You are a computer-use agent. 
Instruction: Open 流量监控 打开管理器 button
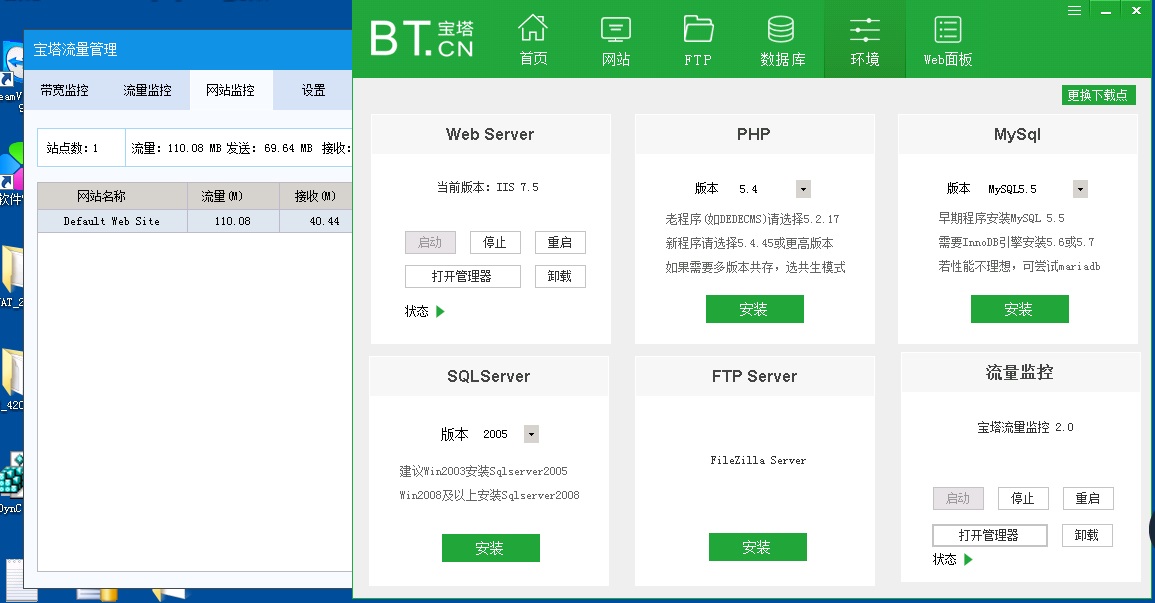990,535
